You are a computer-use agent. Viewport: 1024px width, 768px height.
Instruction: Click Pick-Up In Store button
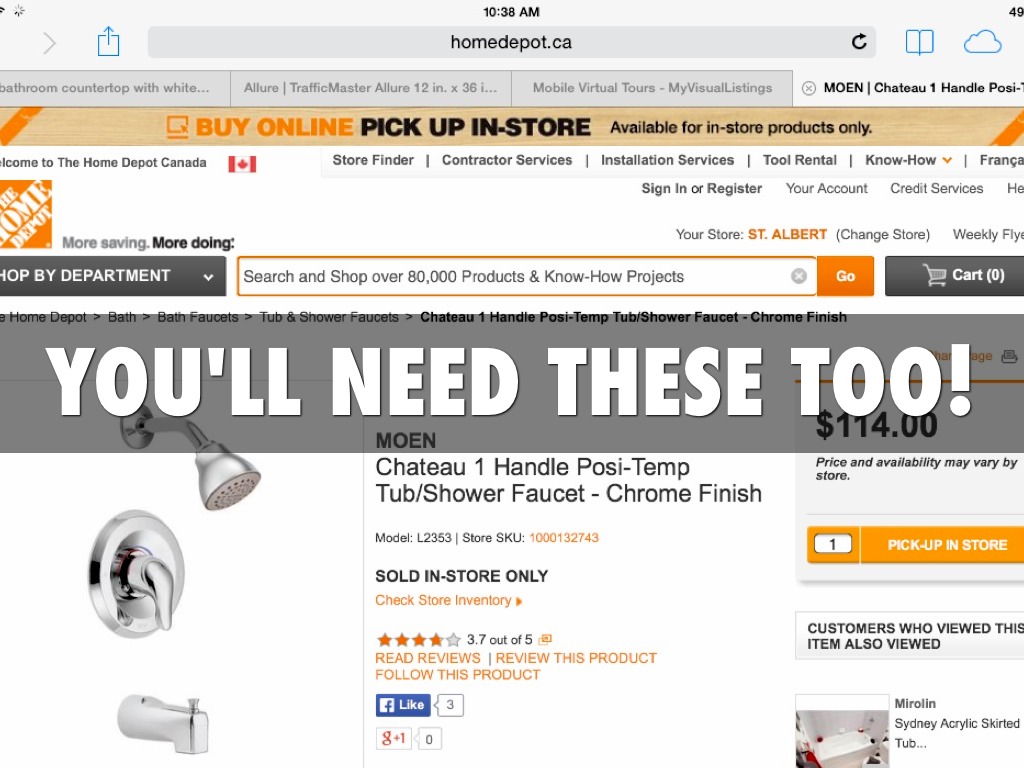(946, 545)
